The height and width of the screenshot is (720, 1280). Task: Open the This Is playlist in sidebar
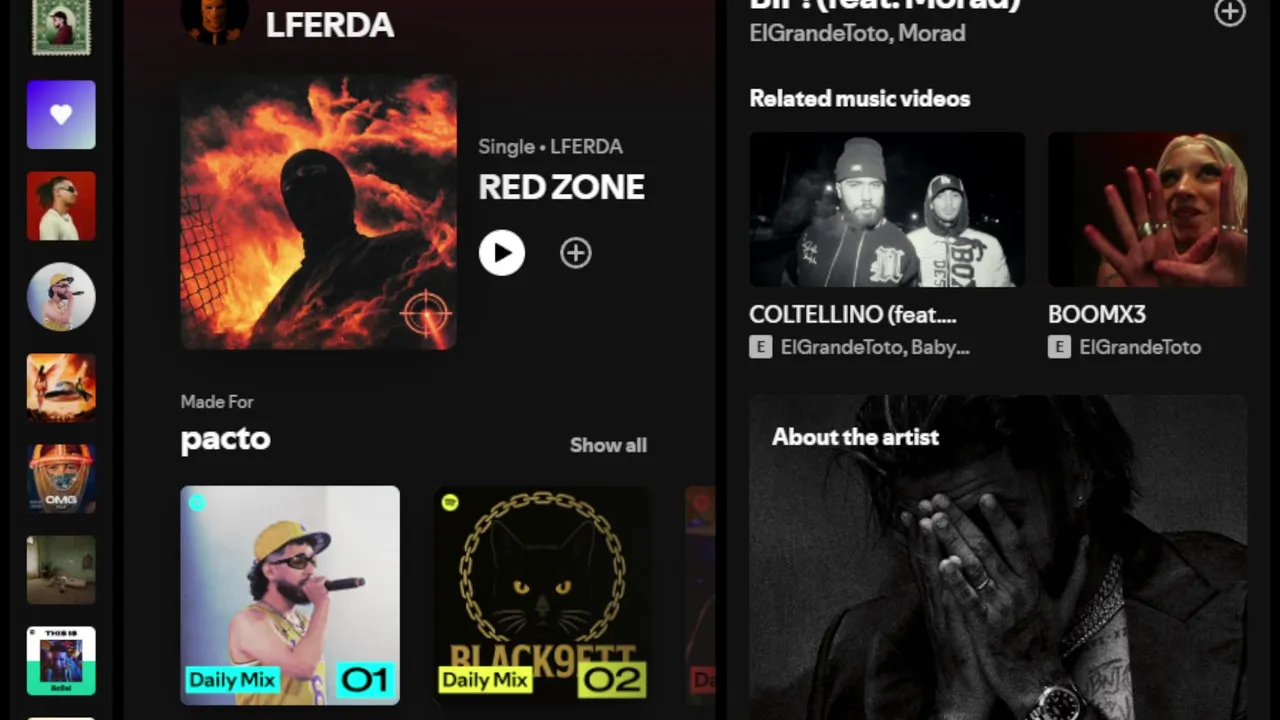tap(61, 661)
